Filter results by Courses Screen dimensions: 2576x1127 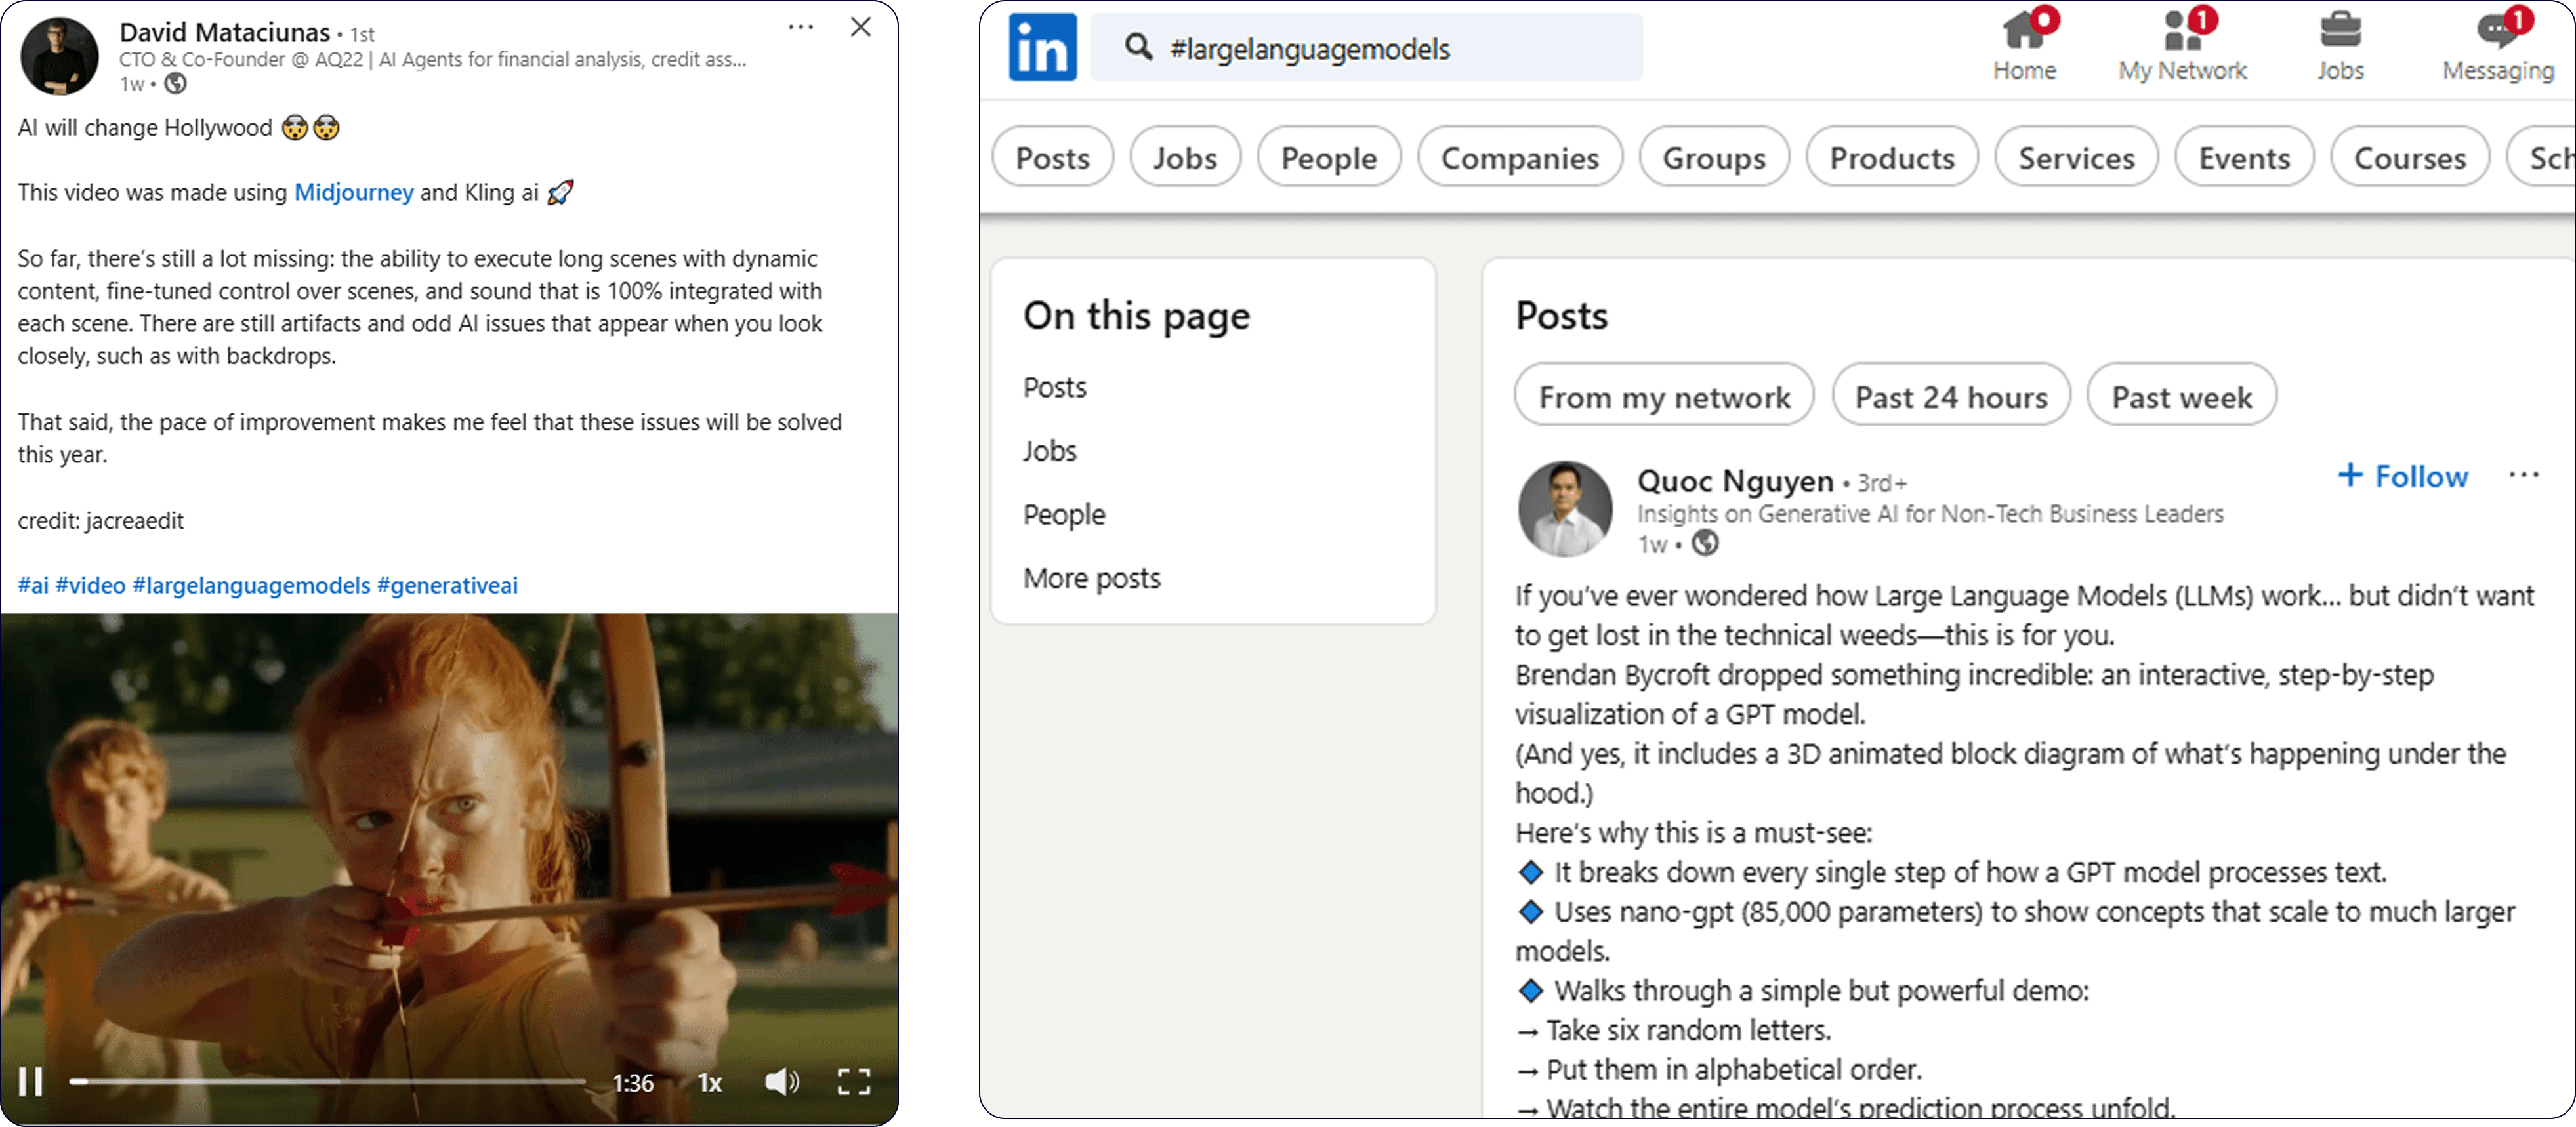point(2410,157)
